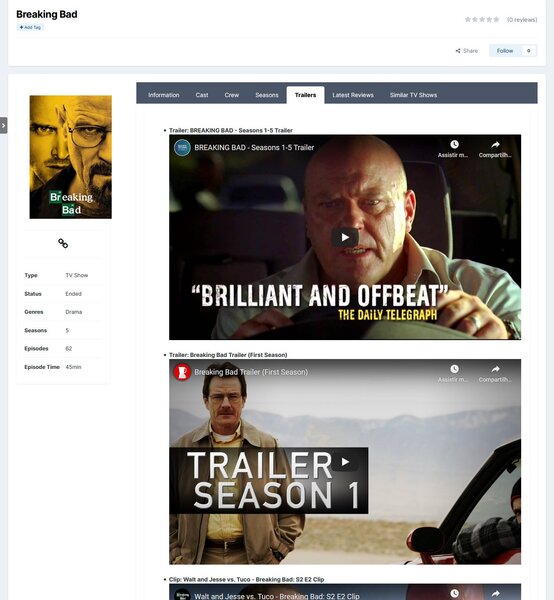Click share arrow on Seasons 1-5 Trailer video
The image size is (554, 600).
coord(495,144)
